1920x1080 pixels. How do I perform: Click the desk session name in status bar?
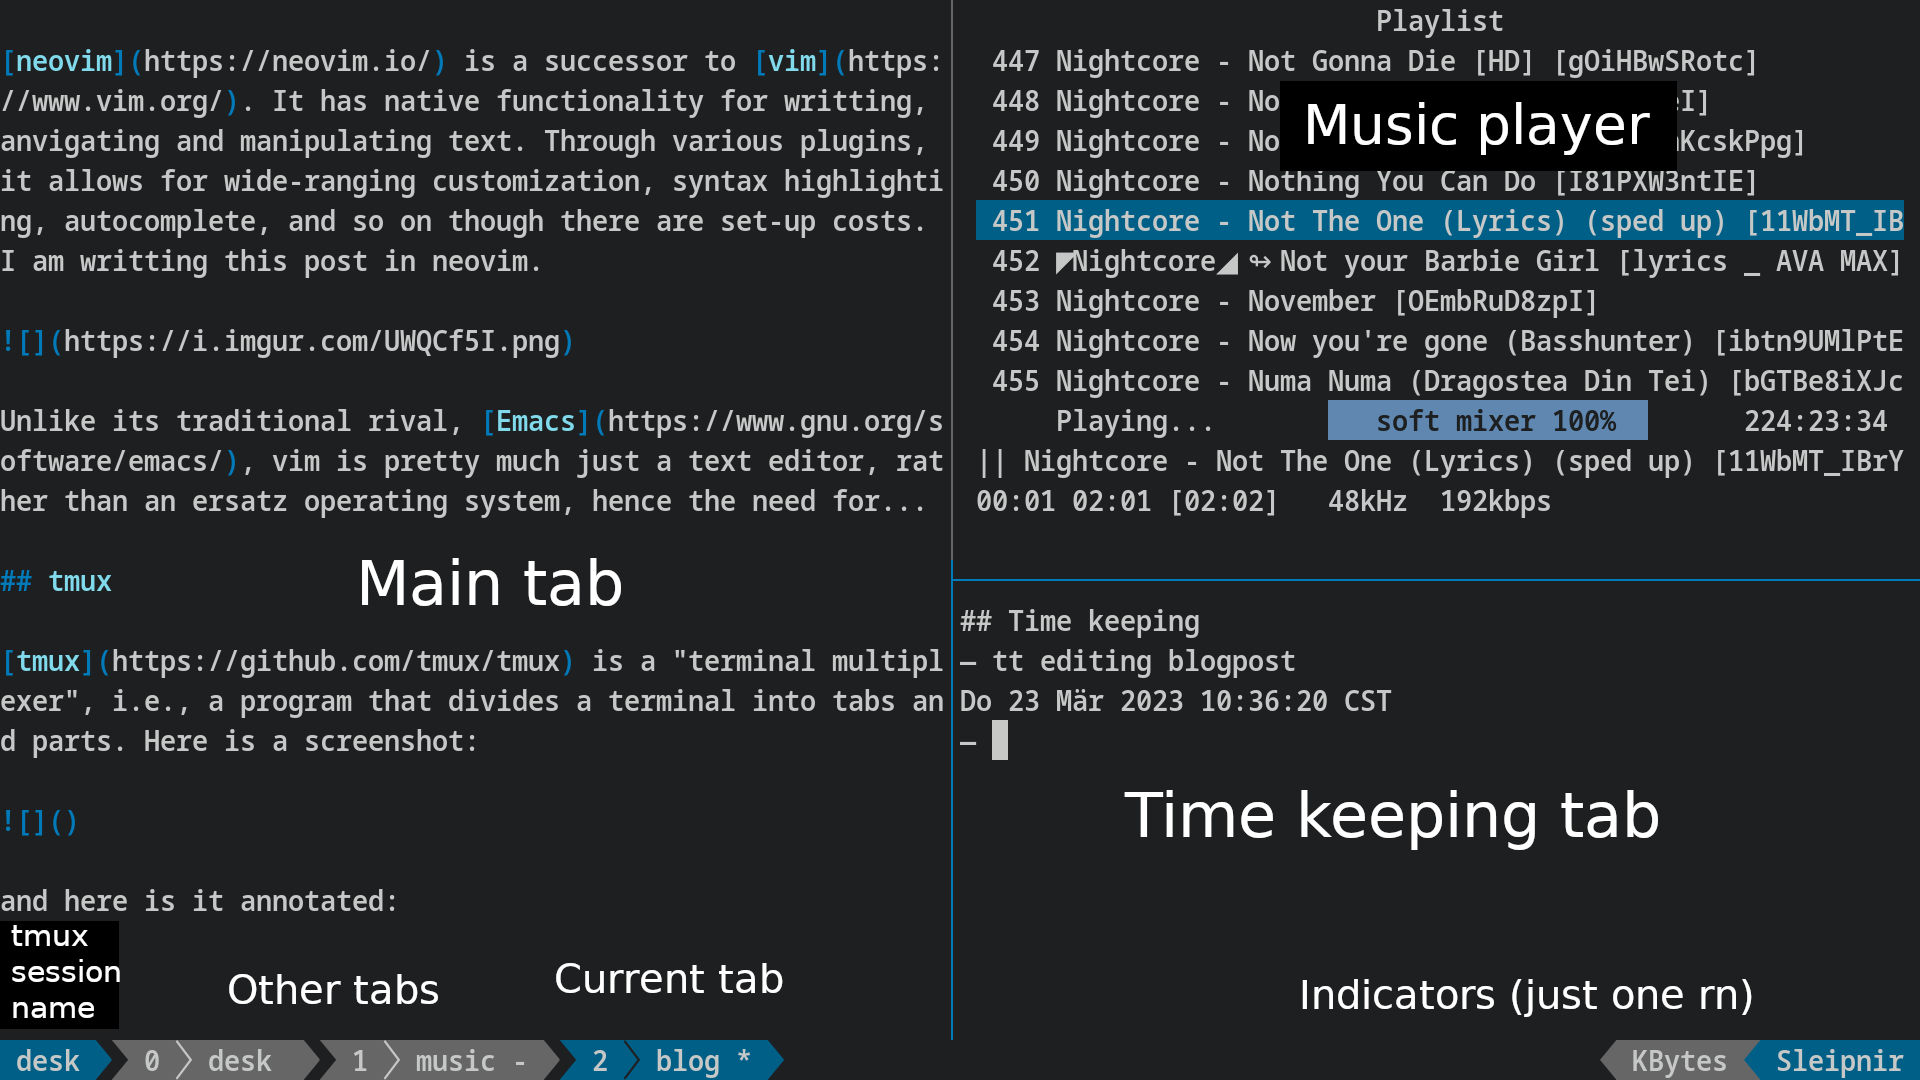48,1060
